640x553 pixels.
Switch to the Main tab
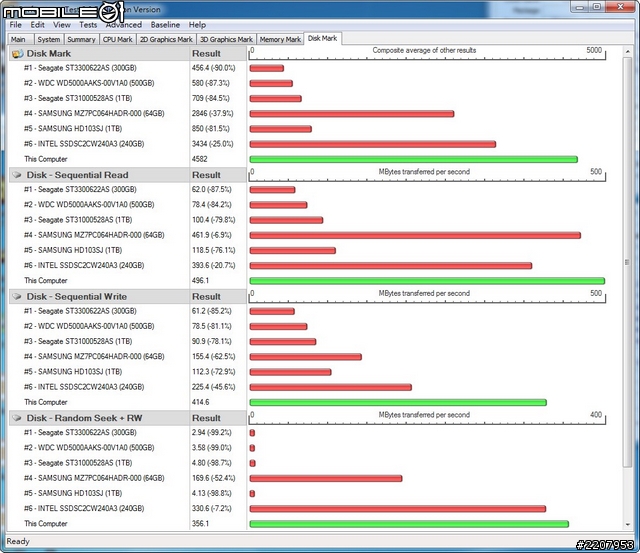pos(20,40)
